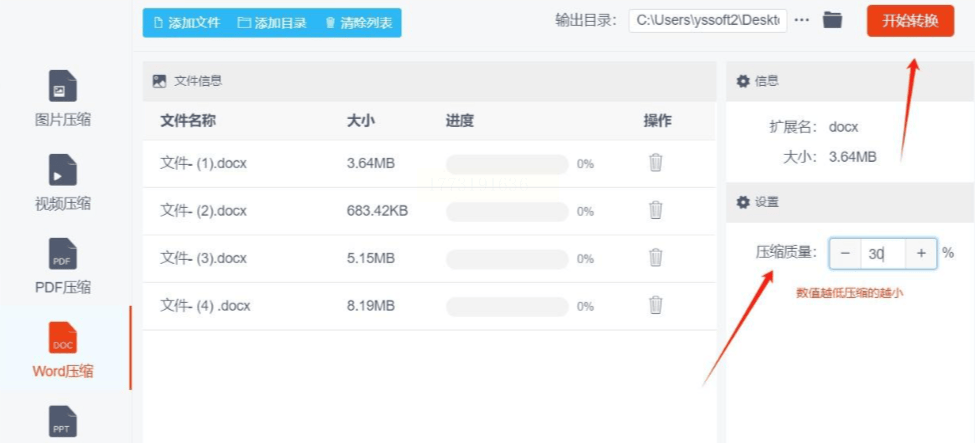This screenshot has height=443, width=975.
Task: Open output folder via folder icon
Action: pos(832,20)
